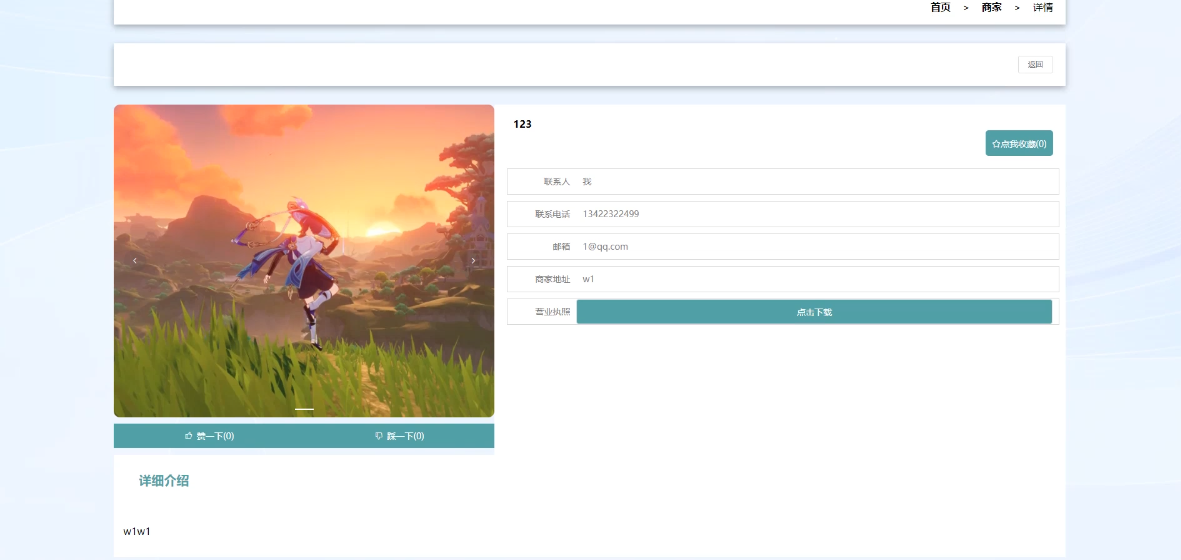The width and height of the screenshot is (1181, 560).
Task: Click the 返回 button
Action: [x=1035, y=65]
